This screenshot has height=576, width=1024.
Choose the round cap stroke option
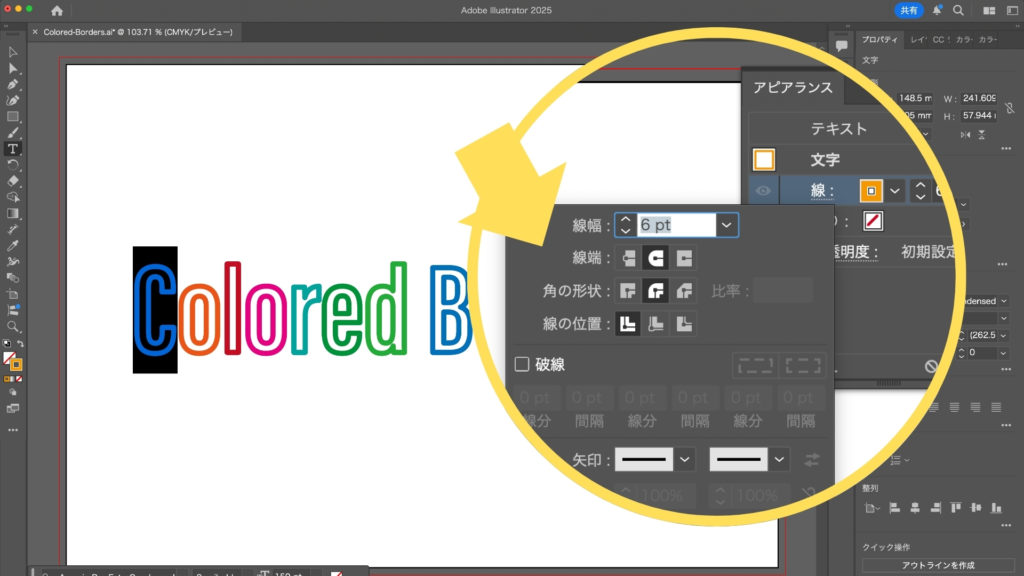coord(655,259)
